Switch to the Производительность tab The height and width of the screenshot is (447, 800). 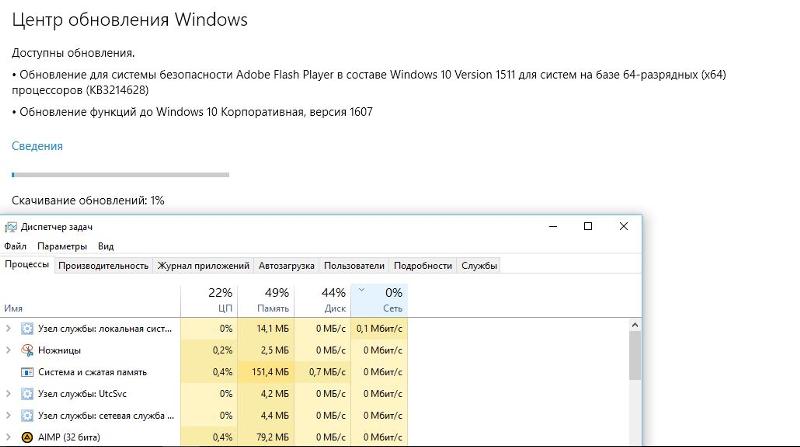(x=103, y=266)
